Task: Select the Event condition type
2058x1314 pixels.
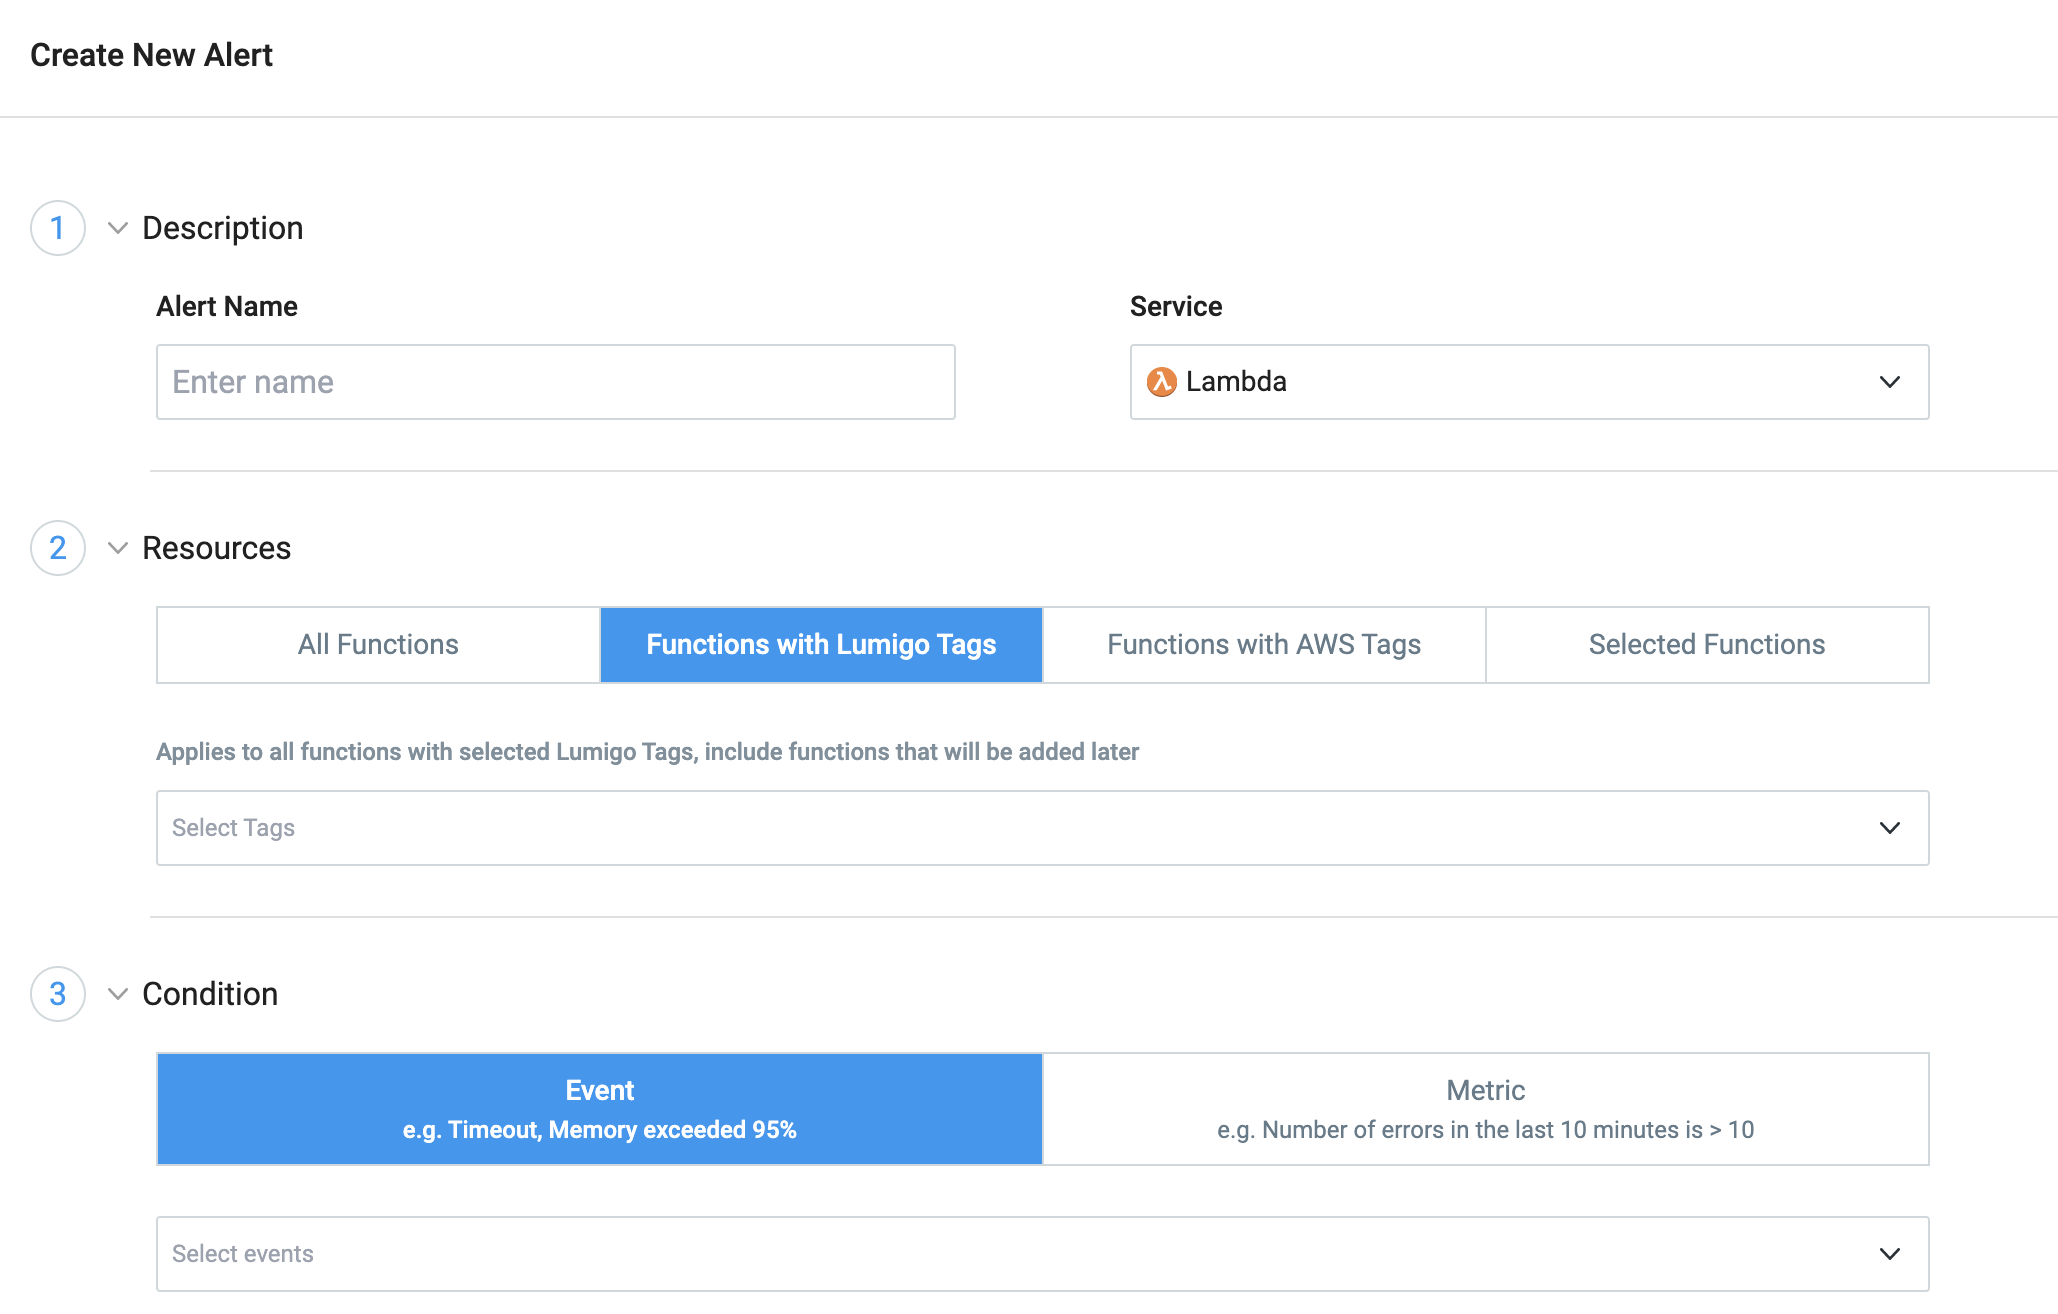Action: point(600,1109)
